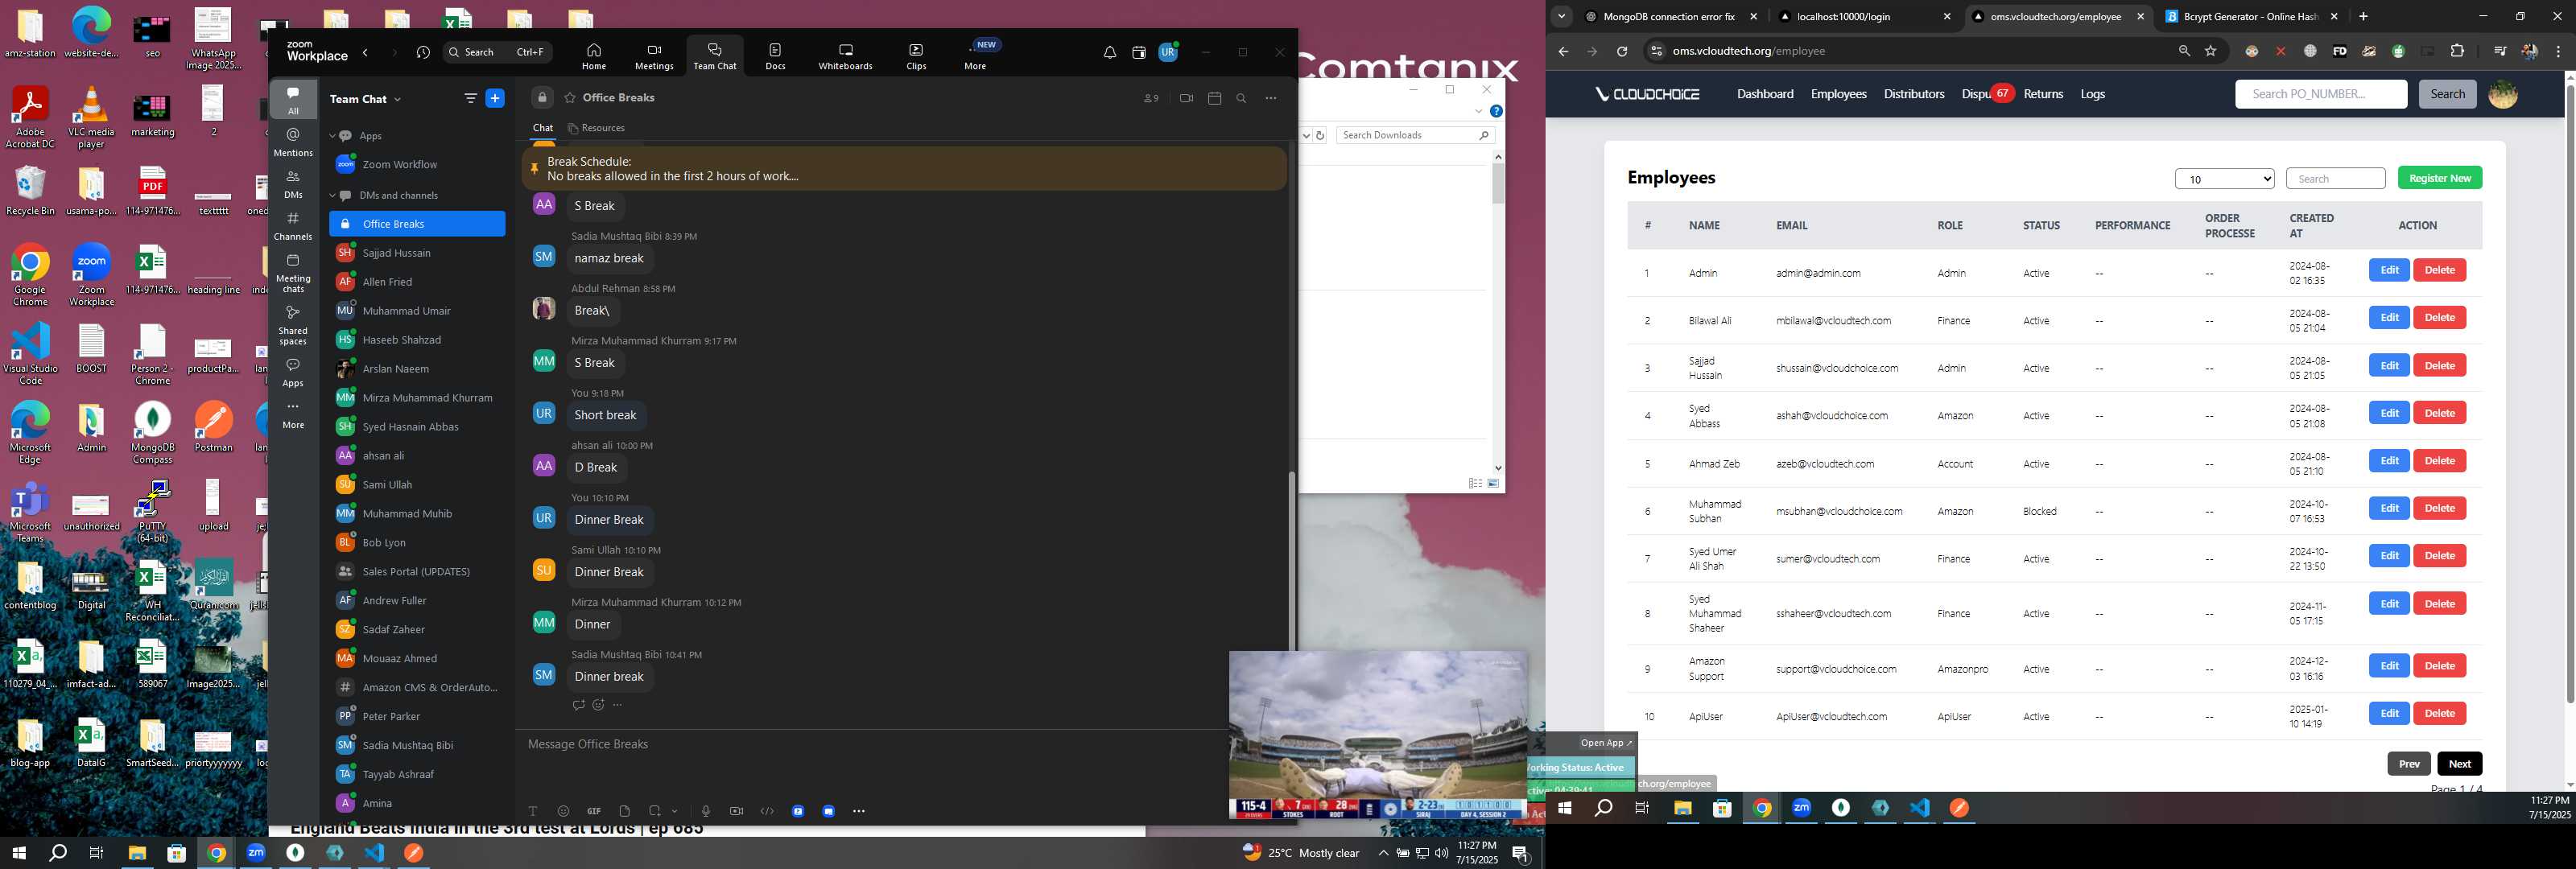Open emoji picker in message toolbar
Screen dimensions: 2576x869
(x=563, y=811)
